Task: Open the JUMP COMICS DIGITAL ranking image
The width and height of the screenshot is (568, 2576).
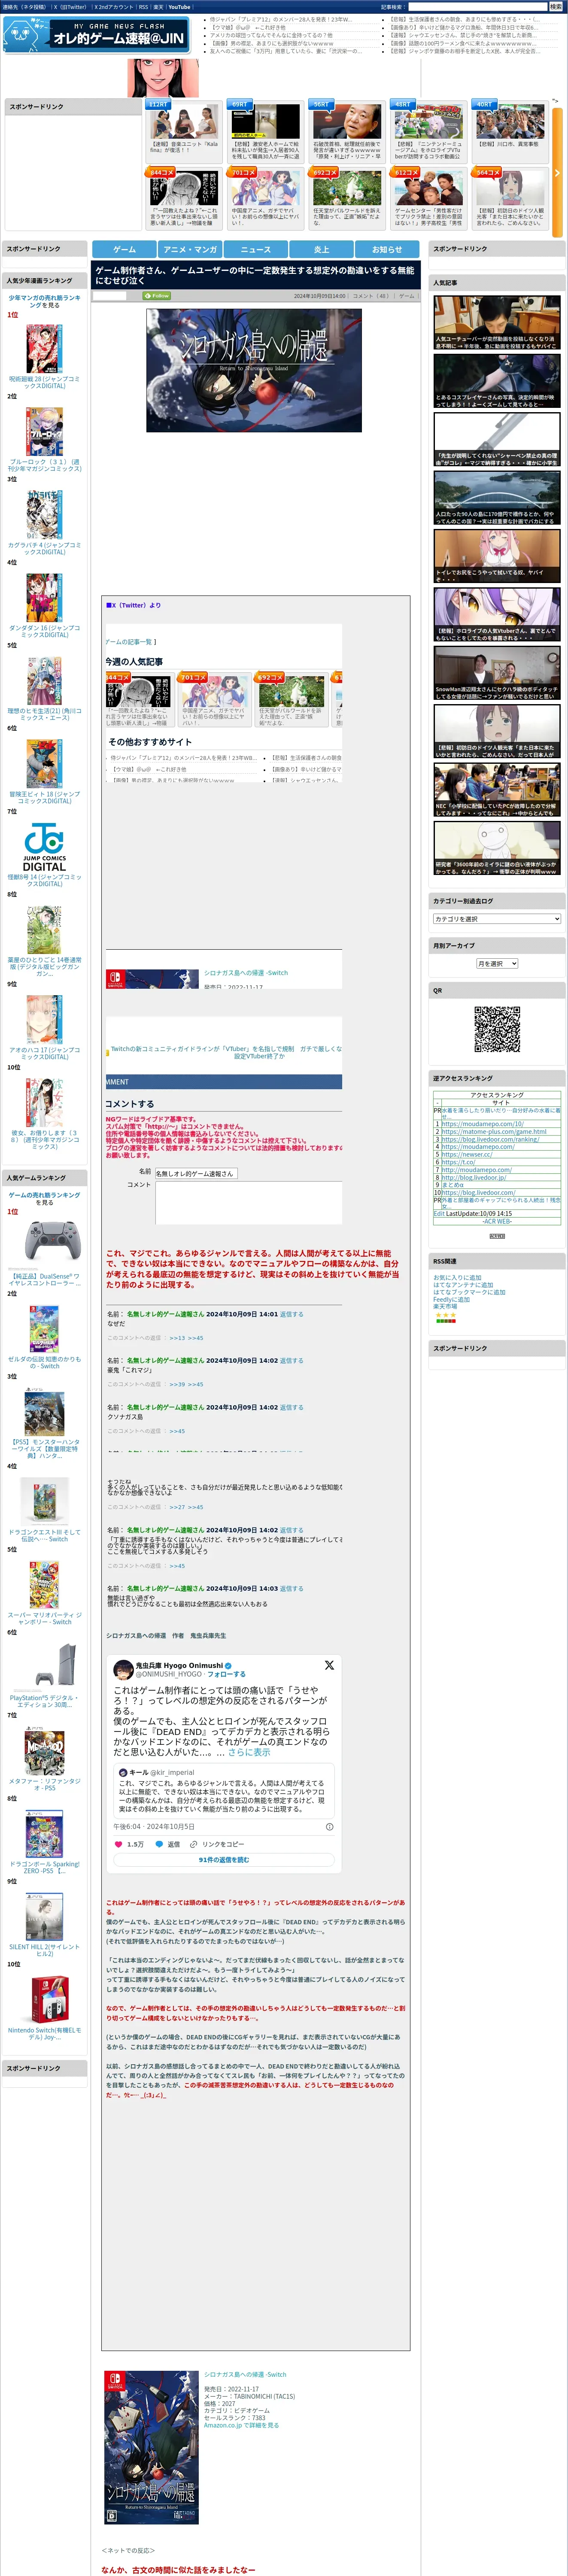Action: tap(44, 847)
